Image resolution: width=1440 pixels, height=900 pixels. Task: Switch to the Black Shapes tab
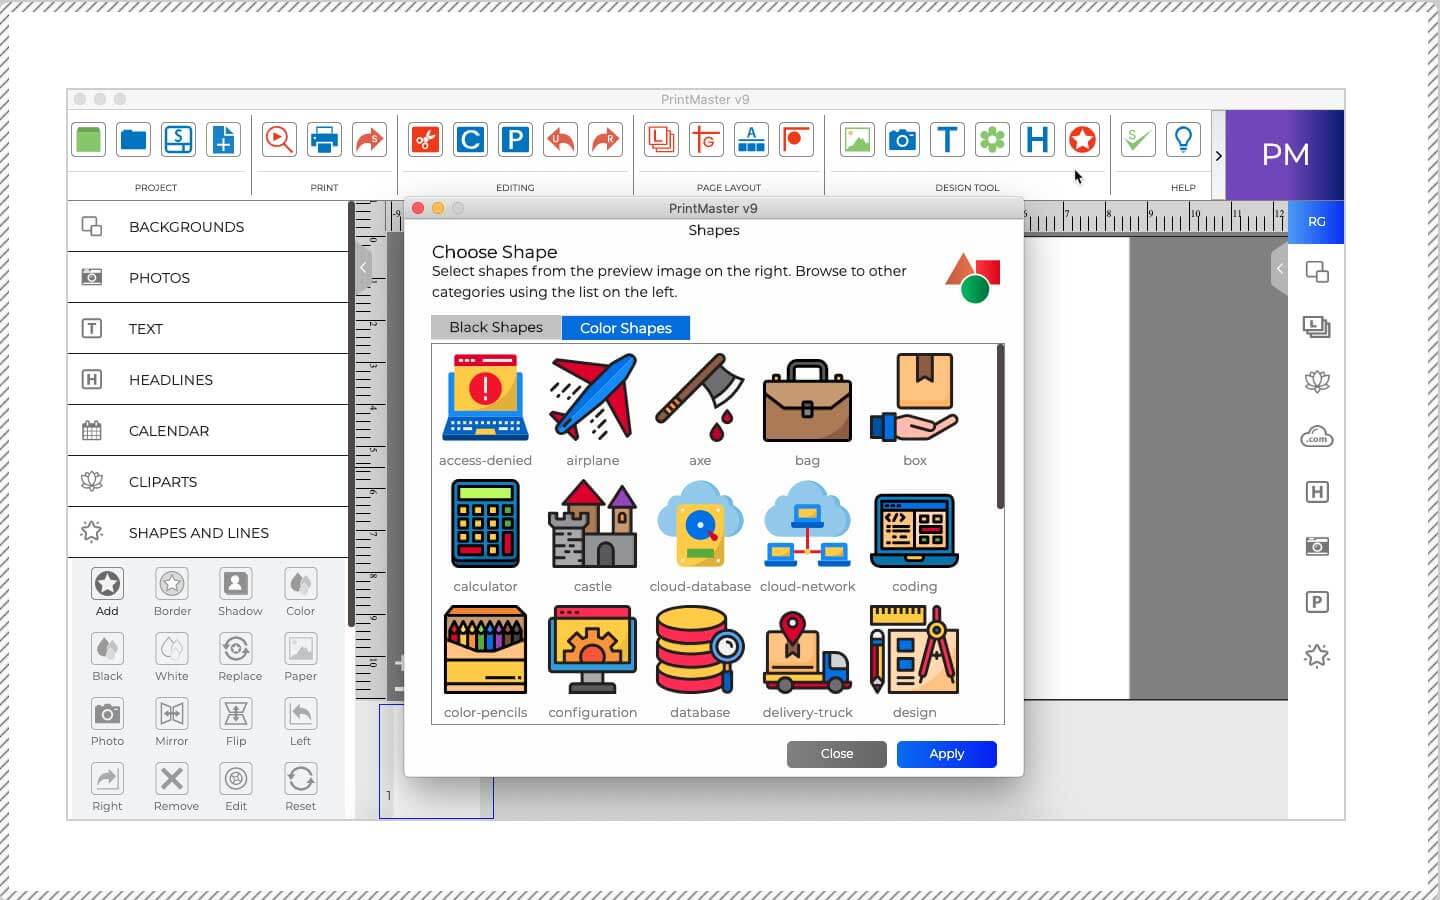coord(496,327)
